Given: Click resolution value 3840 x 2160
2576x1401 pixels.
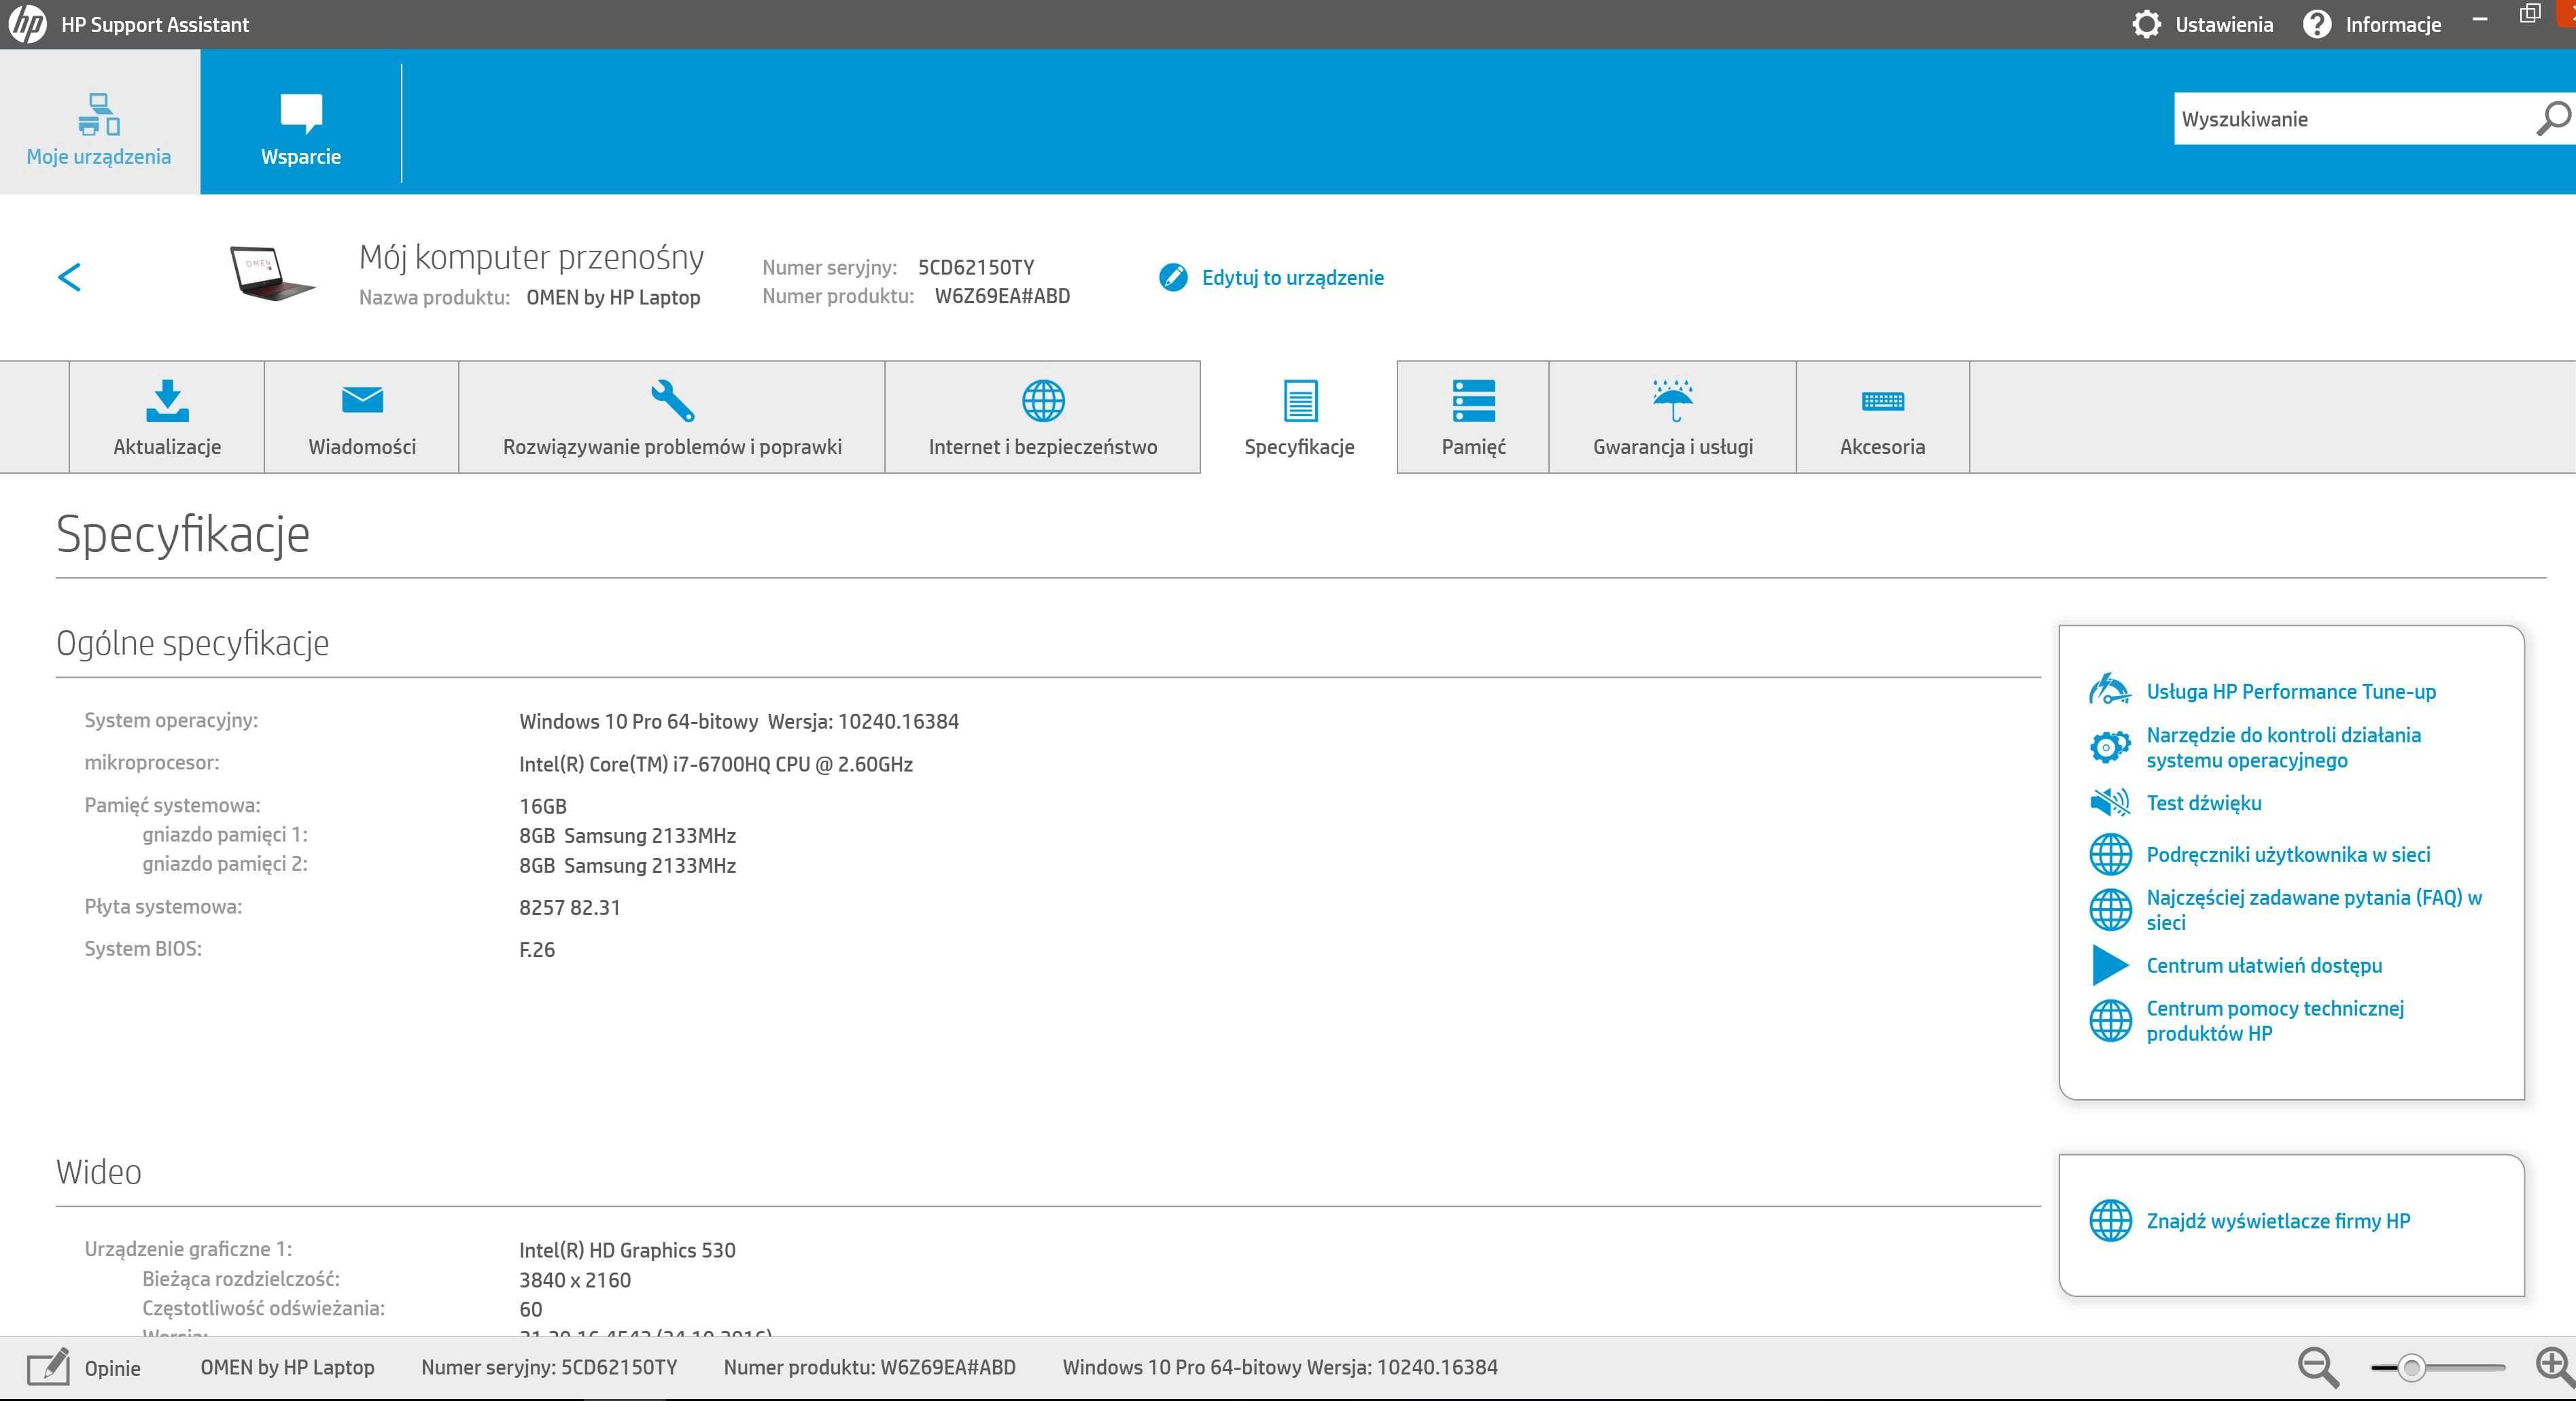Looking at the screenshot, I should [575, 1280].
